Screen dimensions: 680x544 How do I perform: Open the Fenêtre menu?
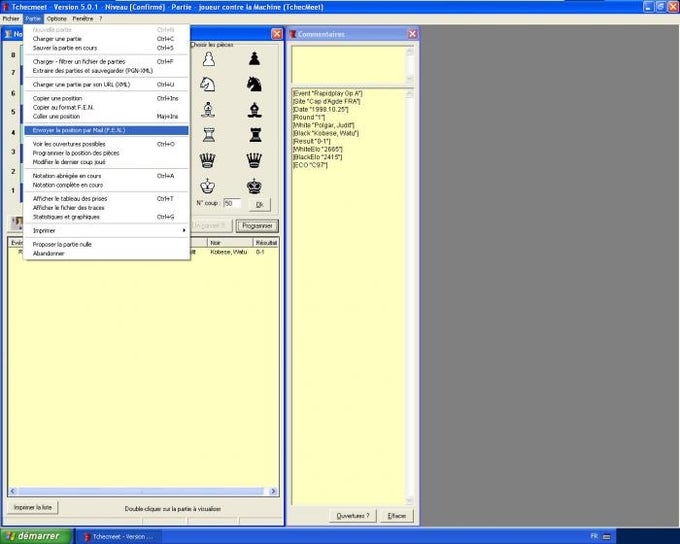(x=83, y=19)
